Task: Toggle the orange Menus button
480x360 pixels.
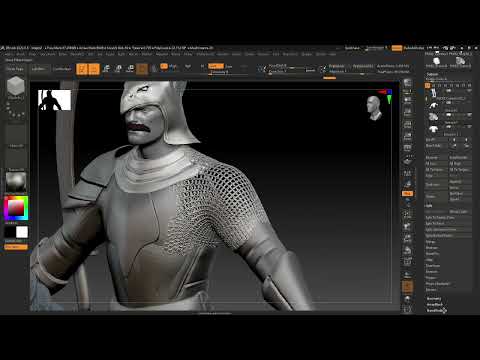Action: coord(396,48)
